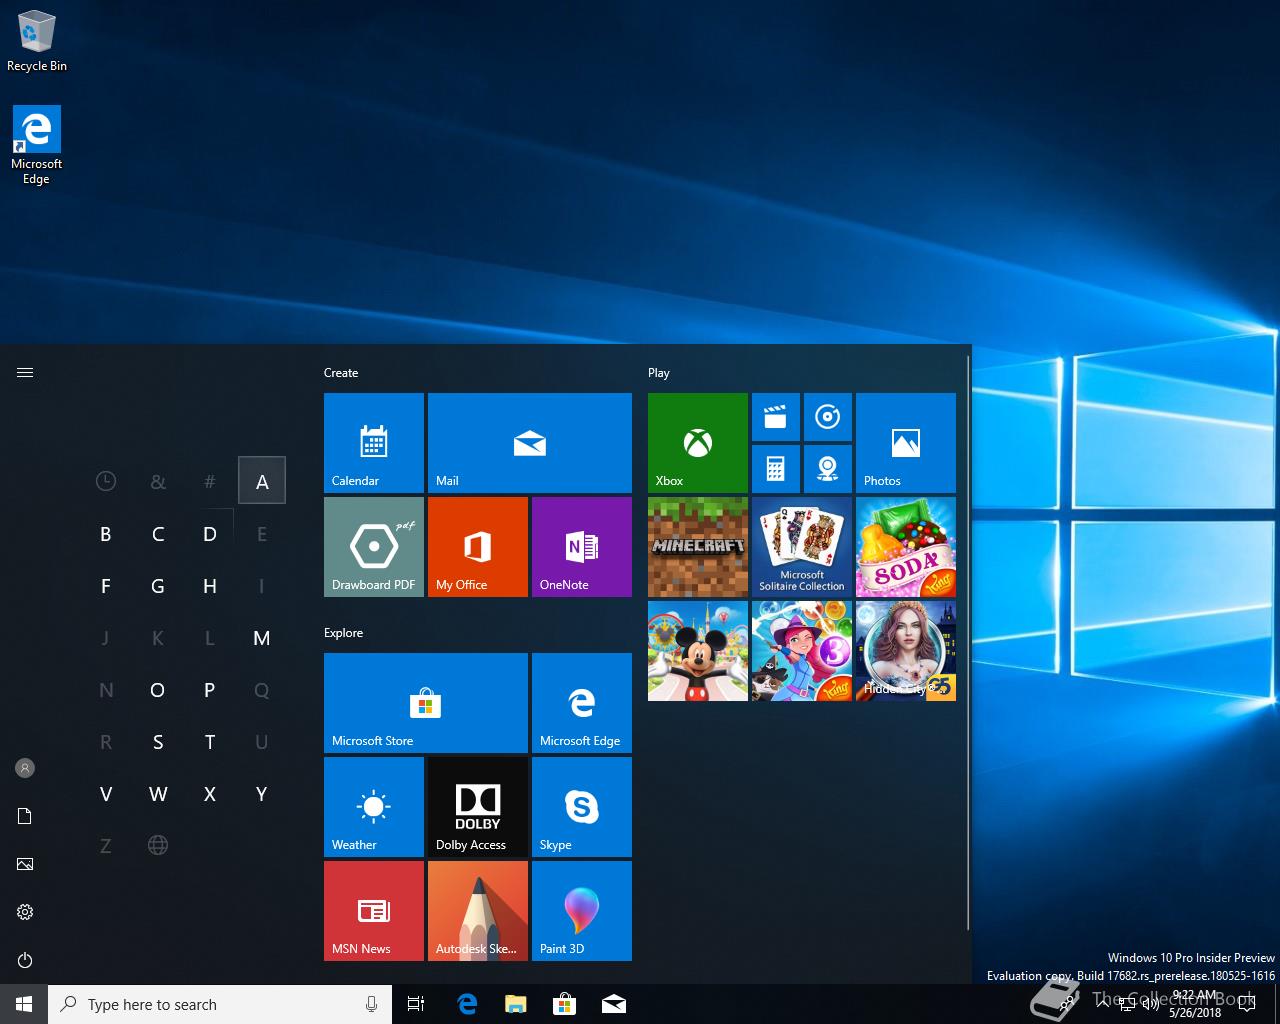
Task: Open the Groove Music small tile
Action: (828, 417)
